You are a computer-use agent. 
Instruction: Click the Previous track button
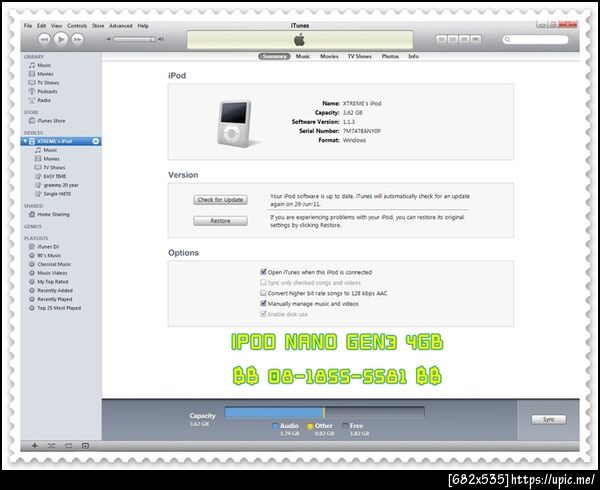point(44,39)
